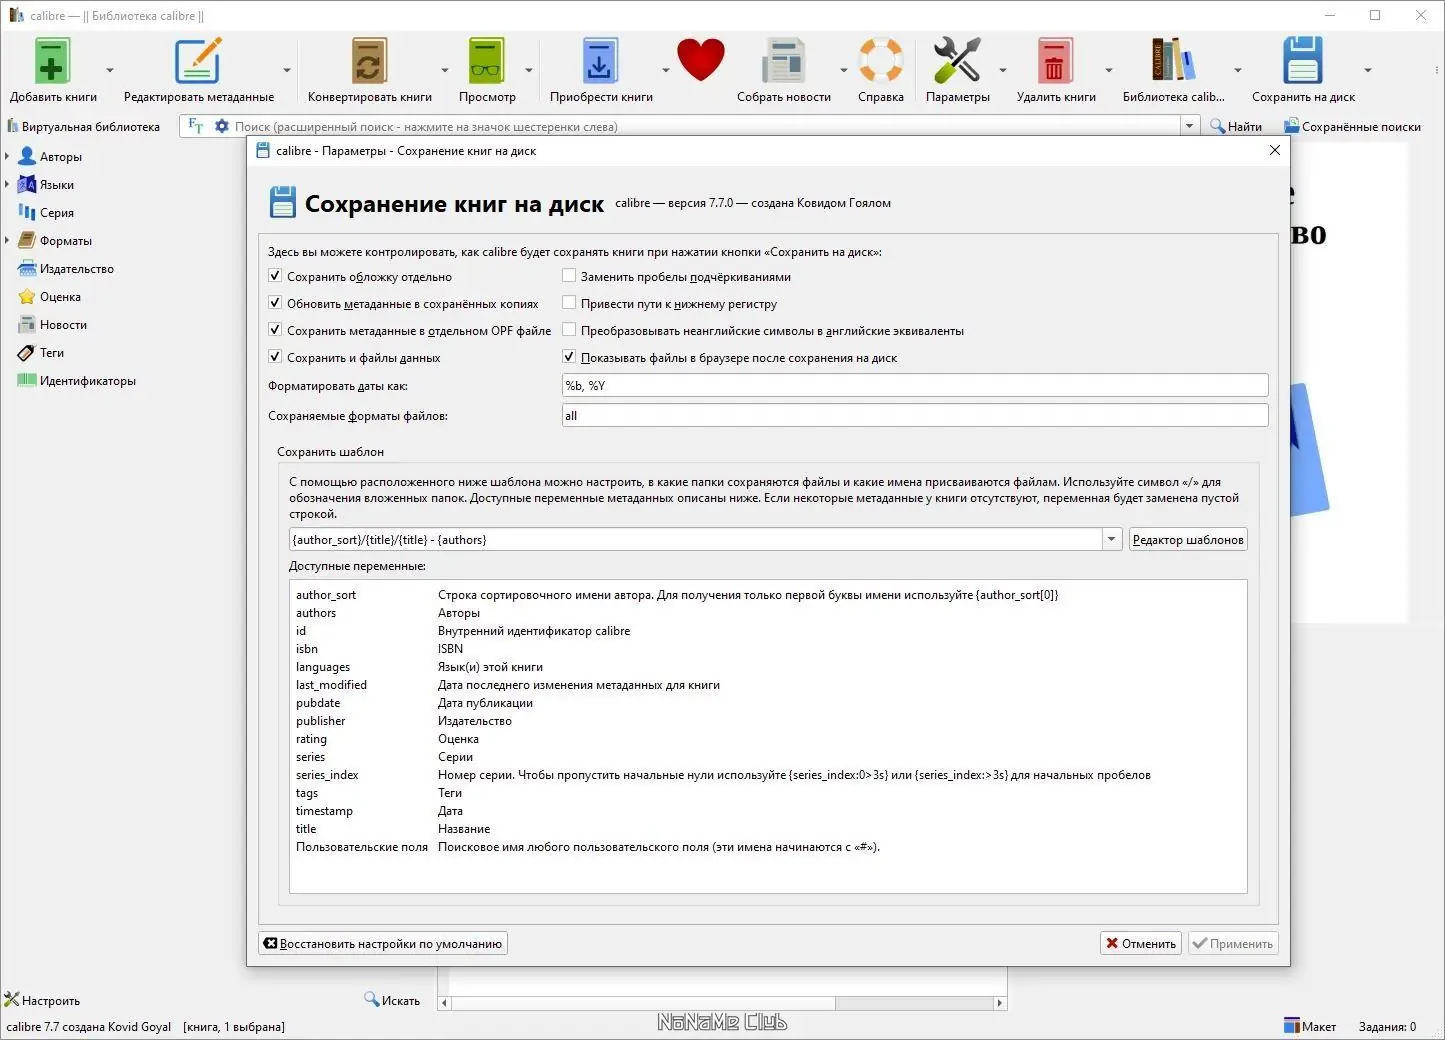Click the Удалить книги trash icon
This screenshot has width=1445, height=1040.
1055,61
